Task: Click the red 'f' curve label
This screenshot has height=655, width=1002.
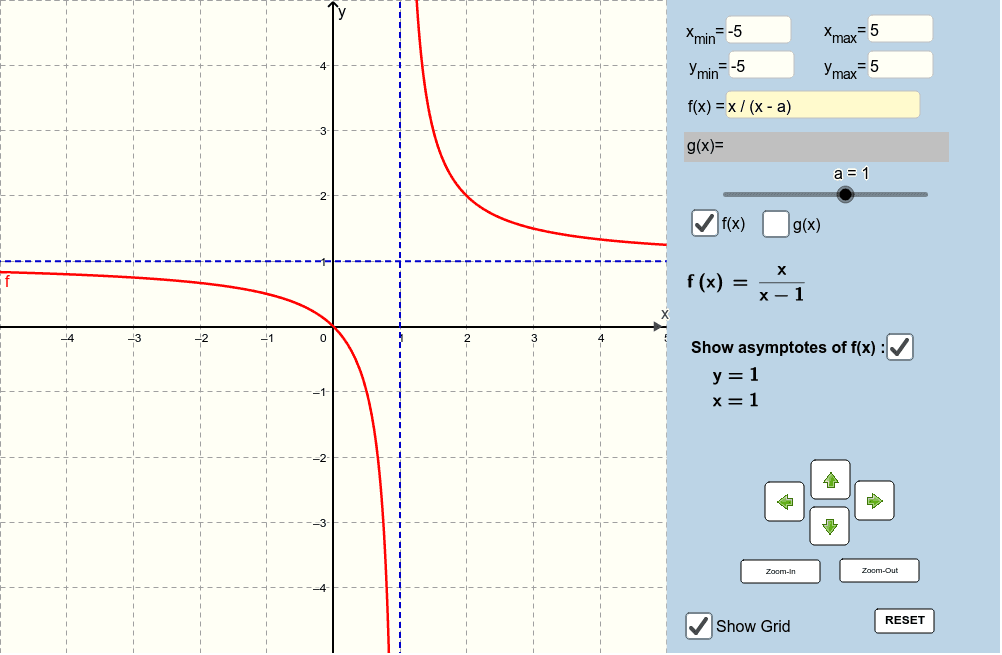Action: [7, 281]
